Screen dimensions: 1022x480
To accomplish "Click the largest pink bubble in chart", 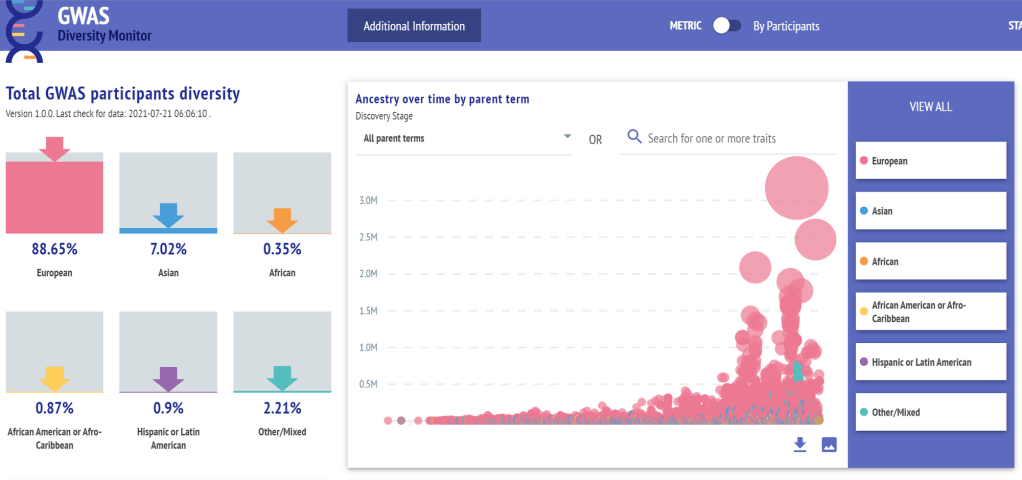I will point(797,187).
